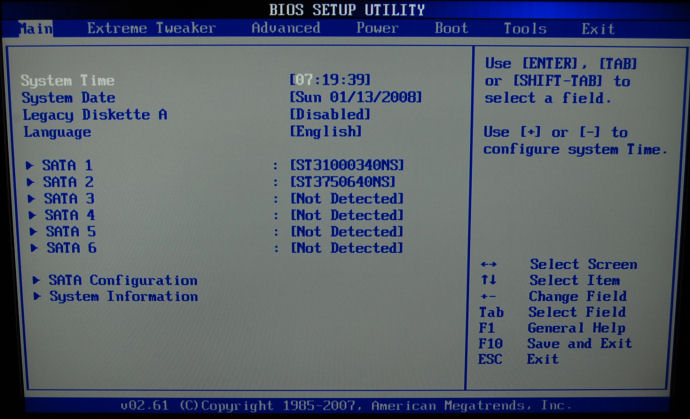Viewport: 690px width, 419px height.
Task: Switch to the Extreme Tweaker tab
Action: click(x=151, y=29)
